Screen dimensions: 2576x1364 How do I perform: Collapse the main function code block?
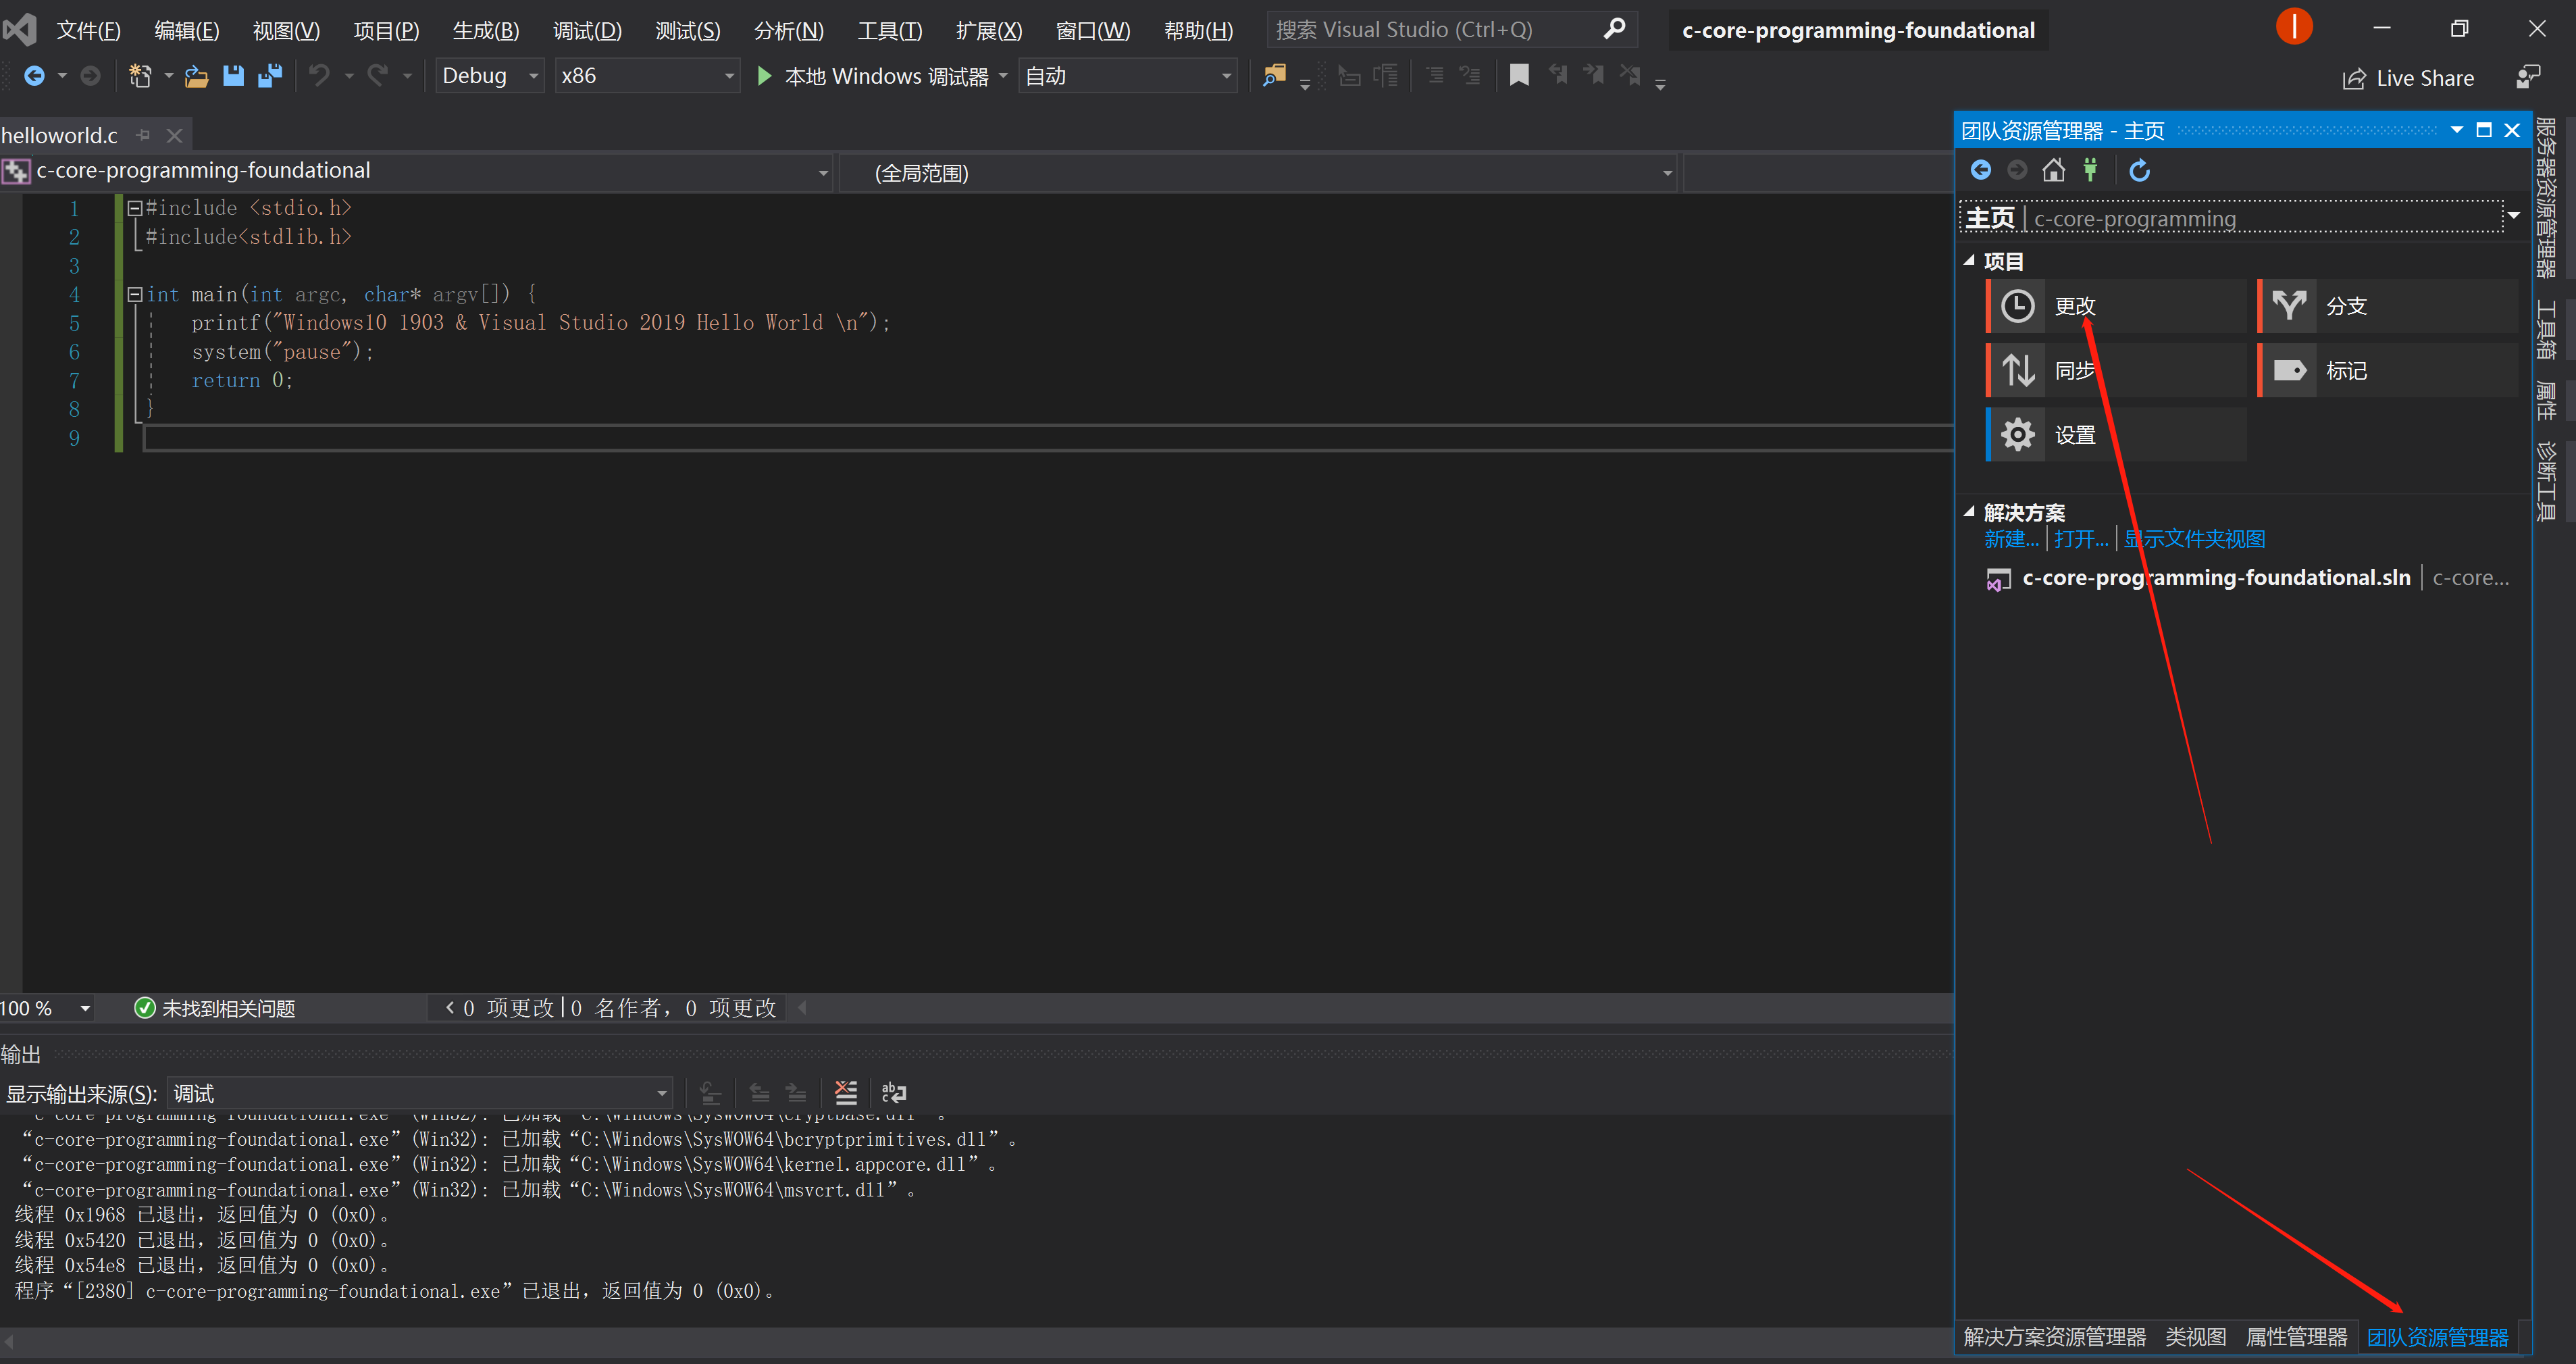click(135, 295)
